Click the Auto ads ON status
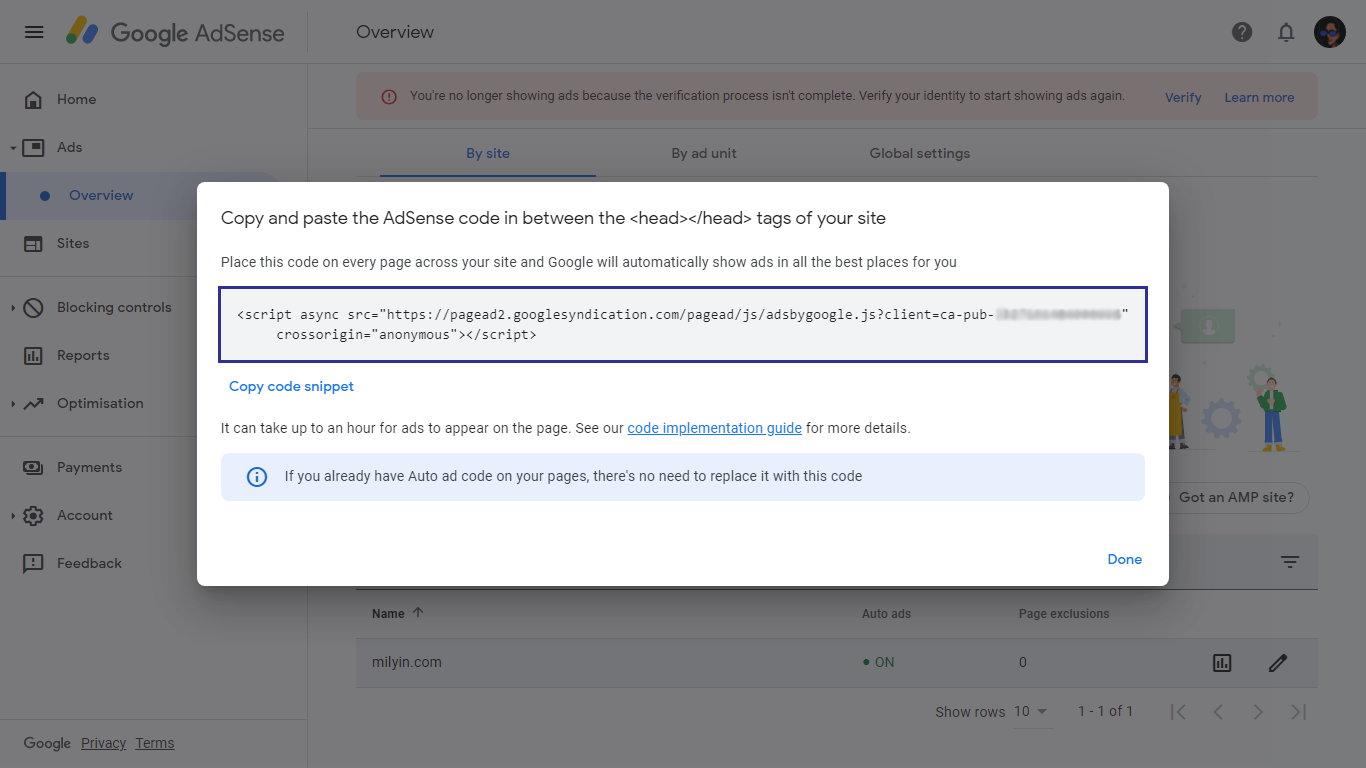 (878, 662)
